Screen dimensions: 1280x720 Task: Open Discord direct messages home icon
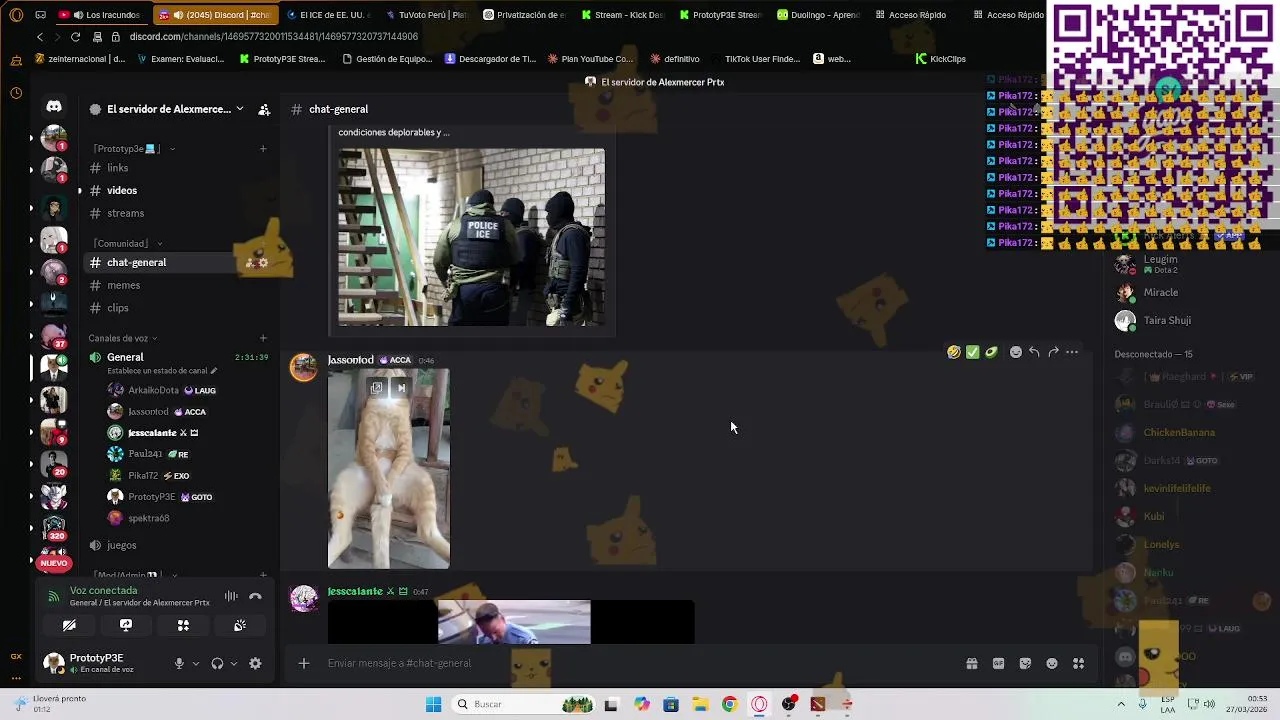(54, 106)
